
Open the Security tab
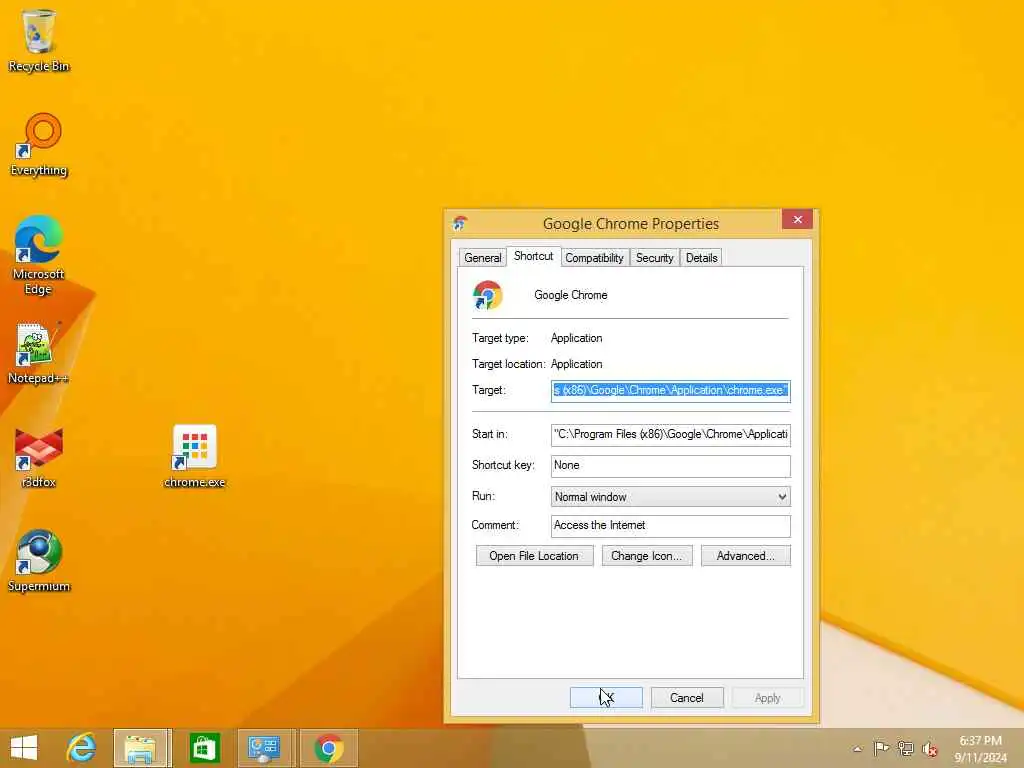tap(654, 258)
